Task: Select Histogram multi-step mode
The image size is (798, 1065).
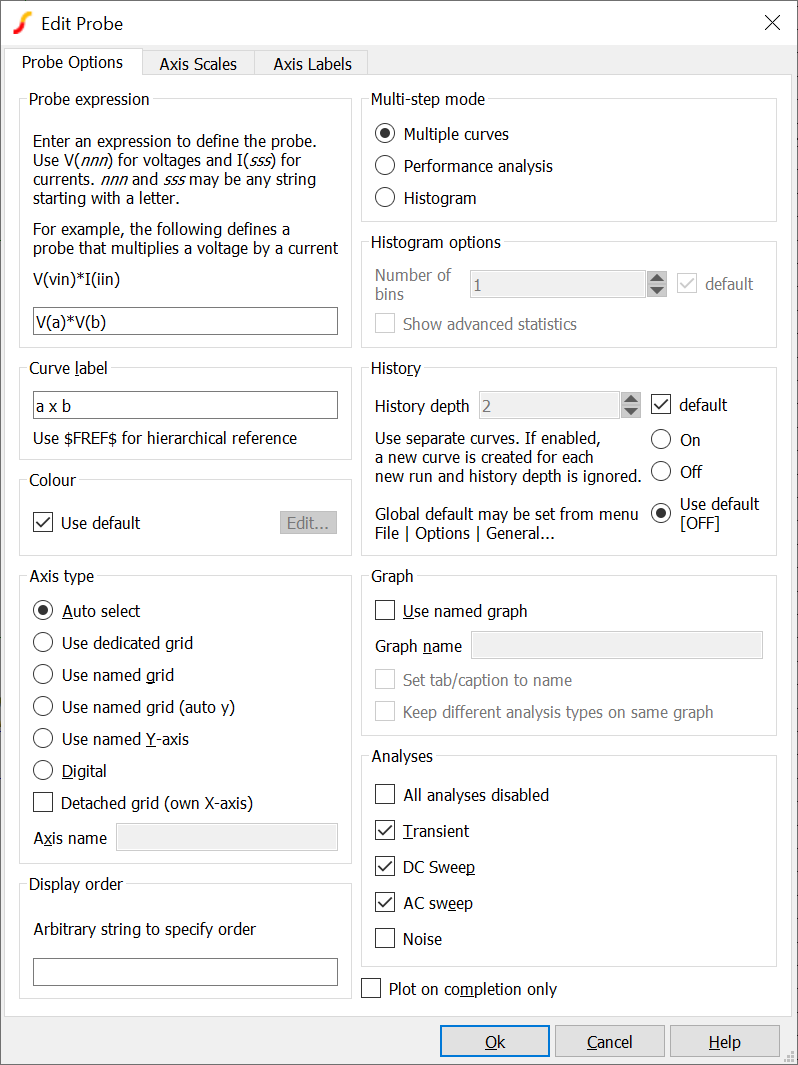Action: [385, 198]
